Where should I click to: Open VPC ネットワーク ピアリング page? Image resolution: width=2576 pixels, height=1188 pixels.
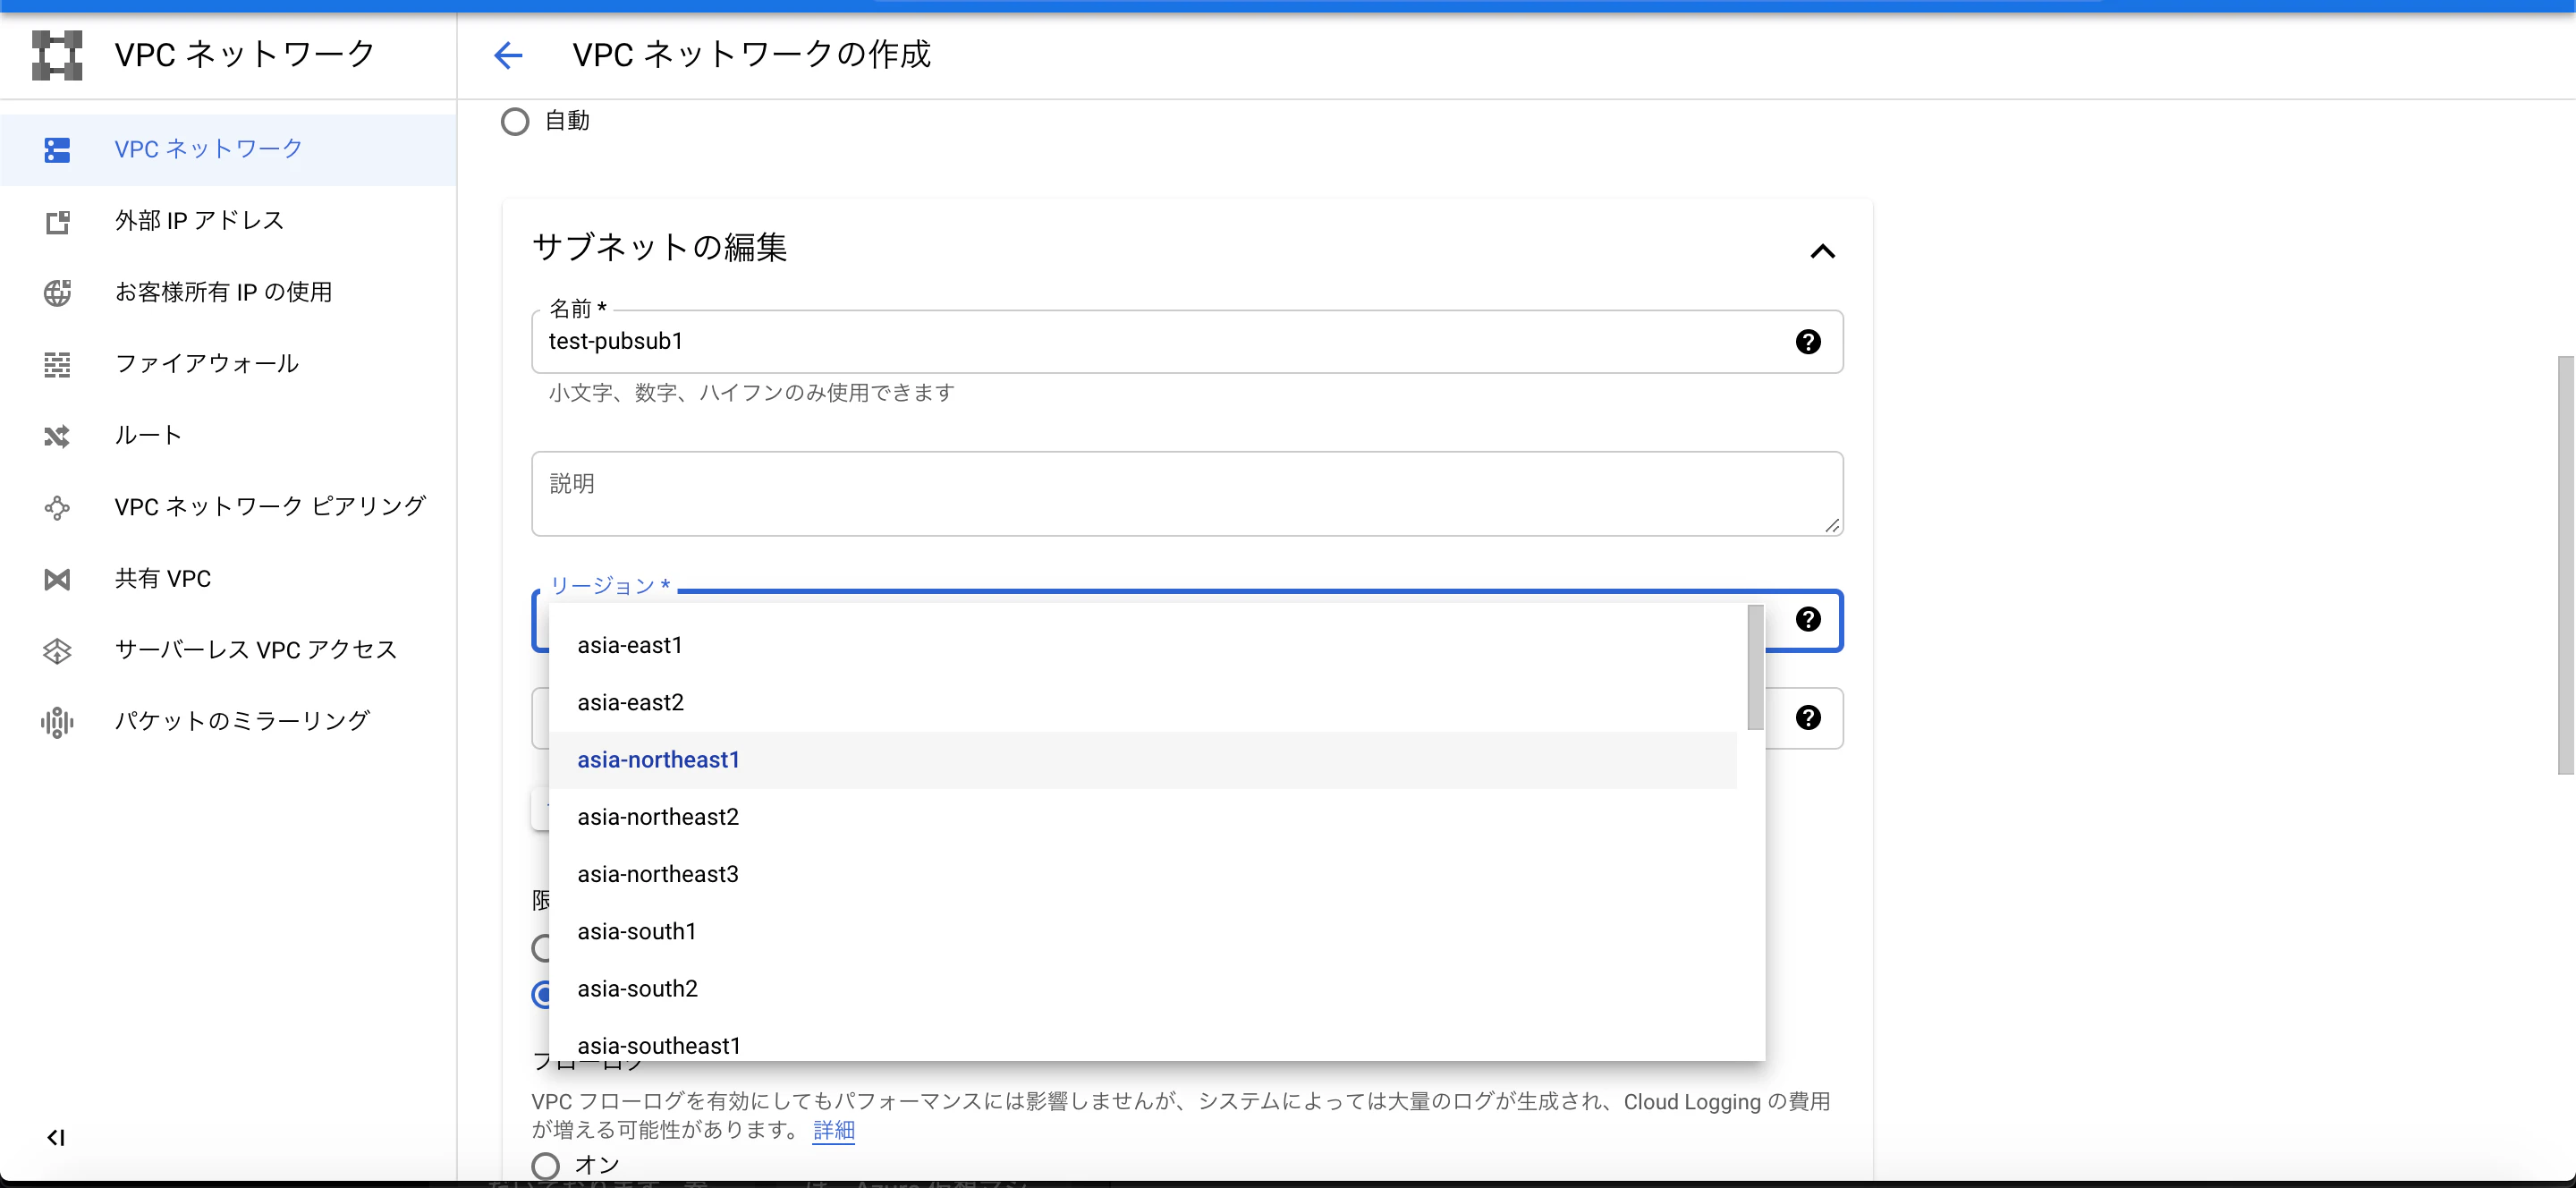[228, 507]
